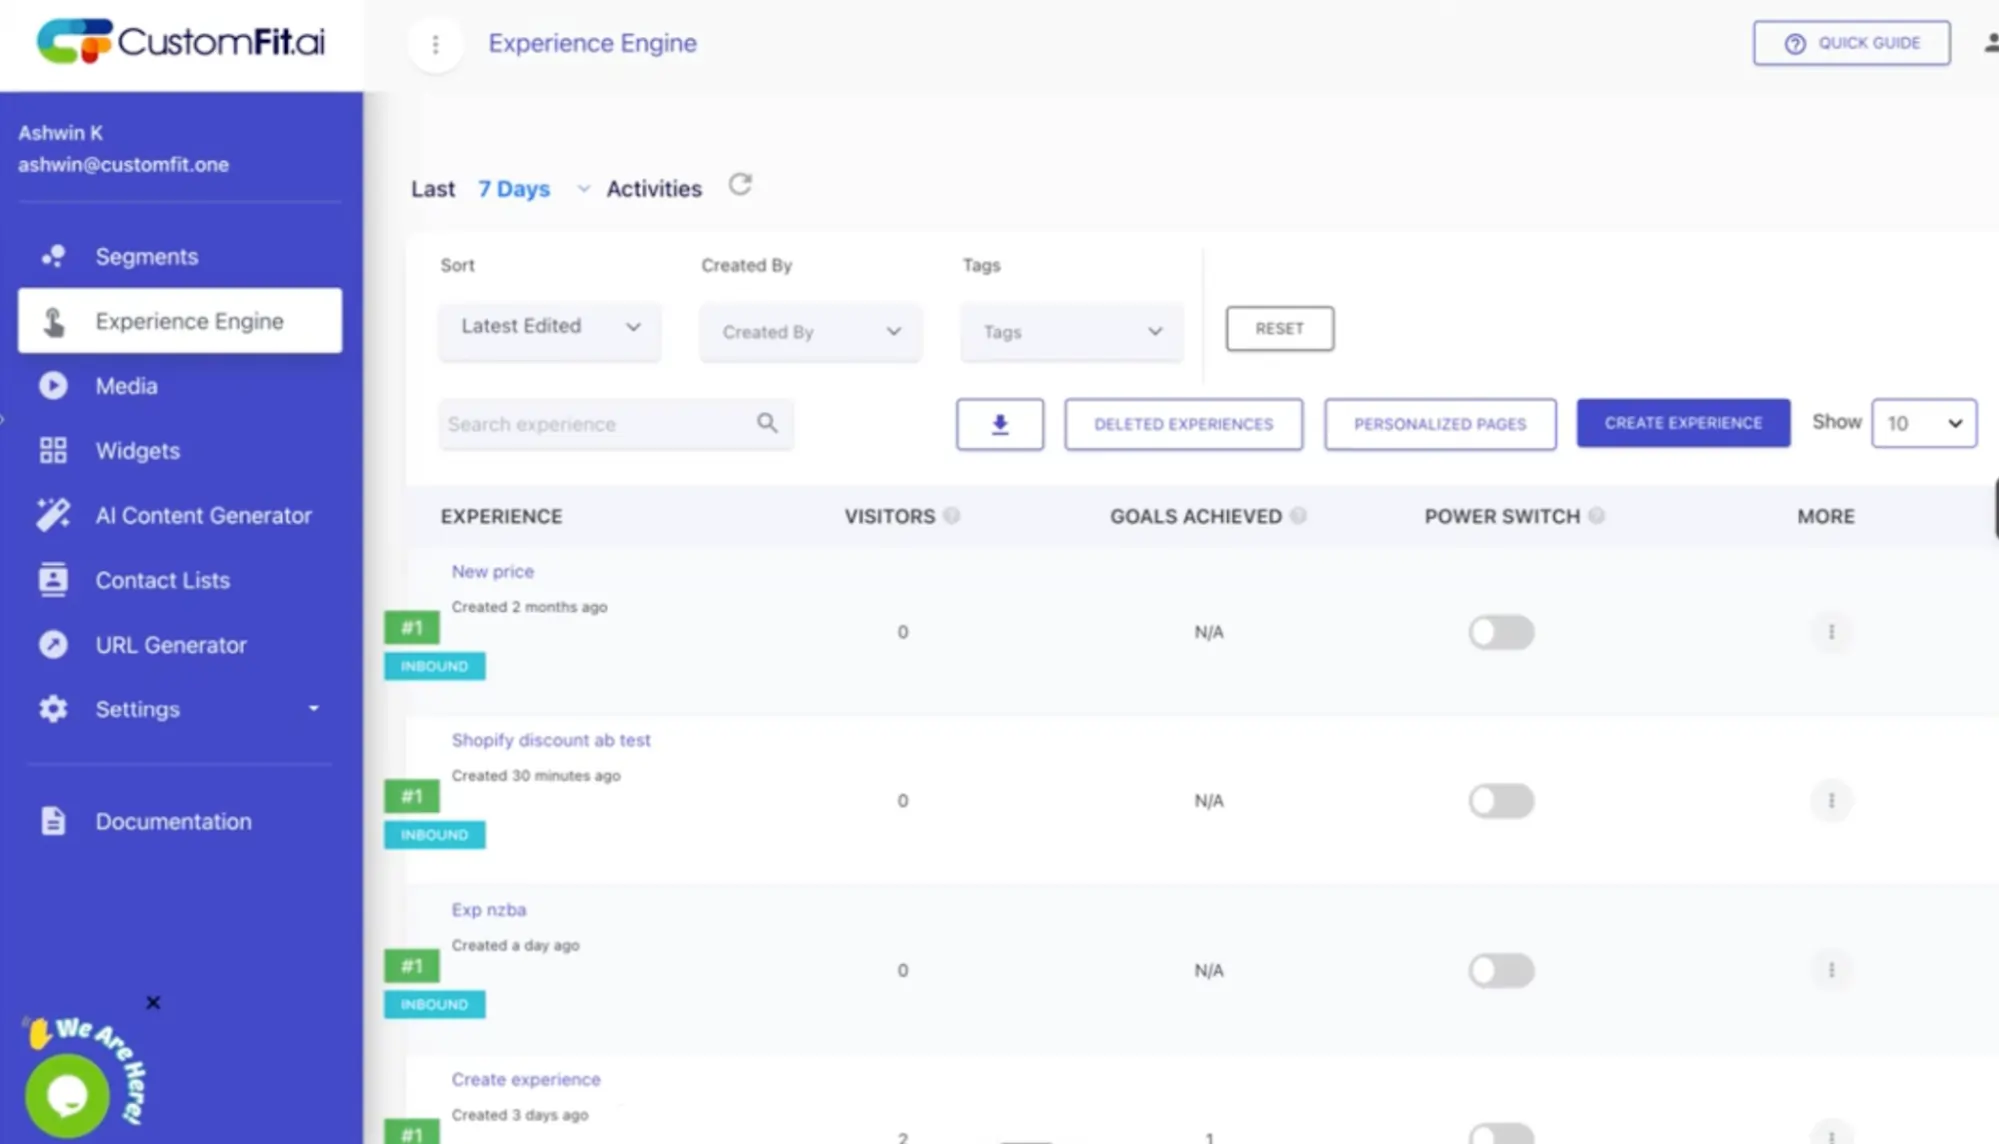Screen dimensions: 1999x1144
Task: Click the Power Switch info icon
Action: 1597,515
